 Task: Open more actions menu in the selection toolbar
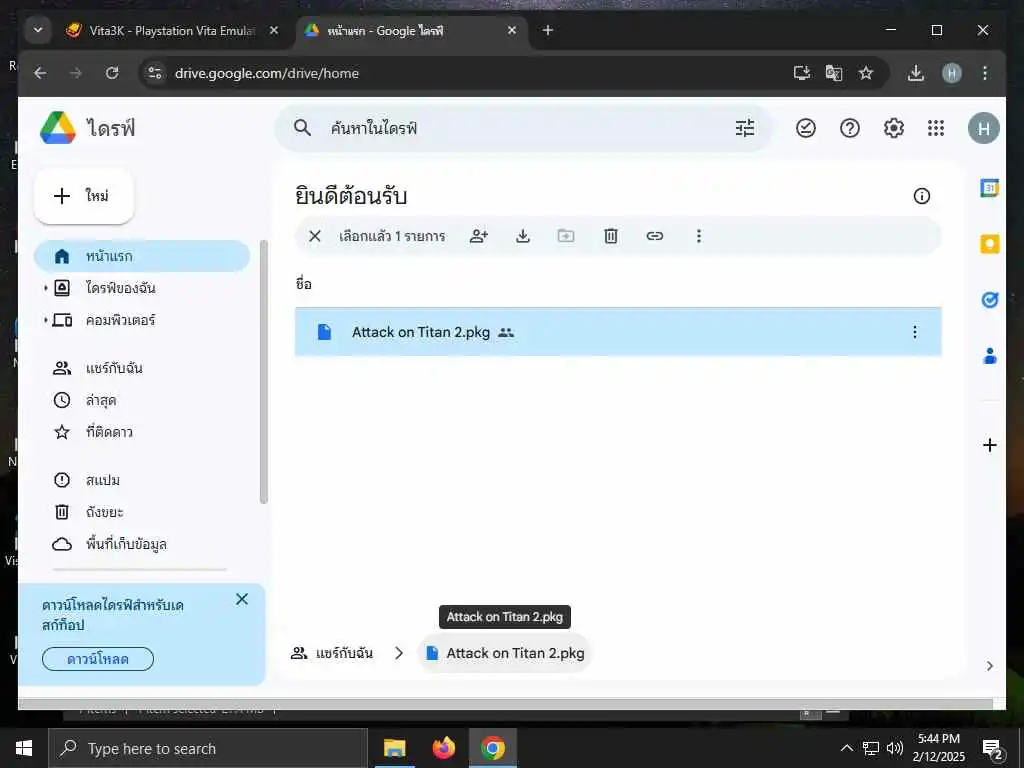point(699,236)
